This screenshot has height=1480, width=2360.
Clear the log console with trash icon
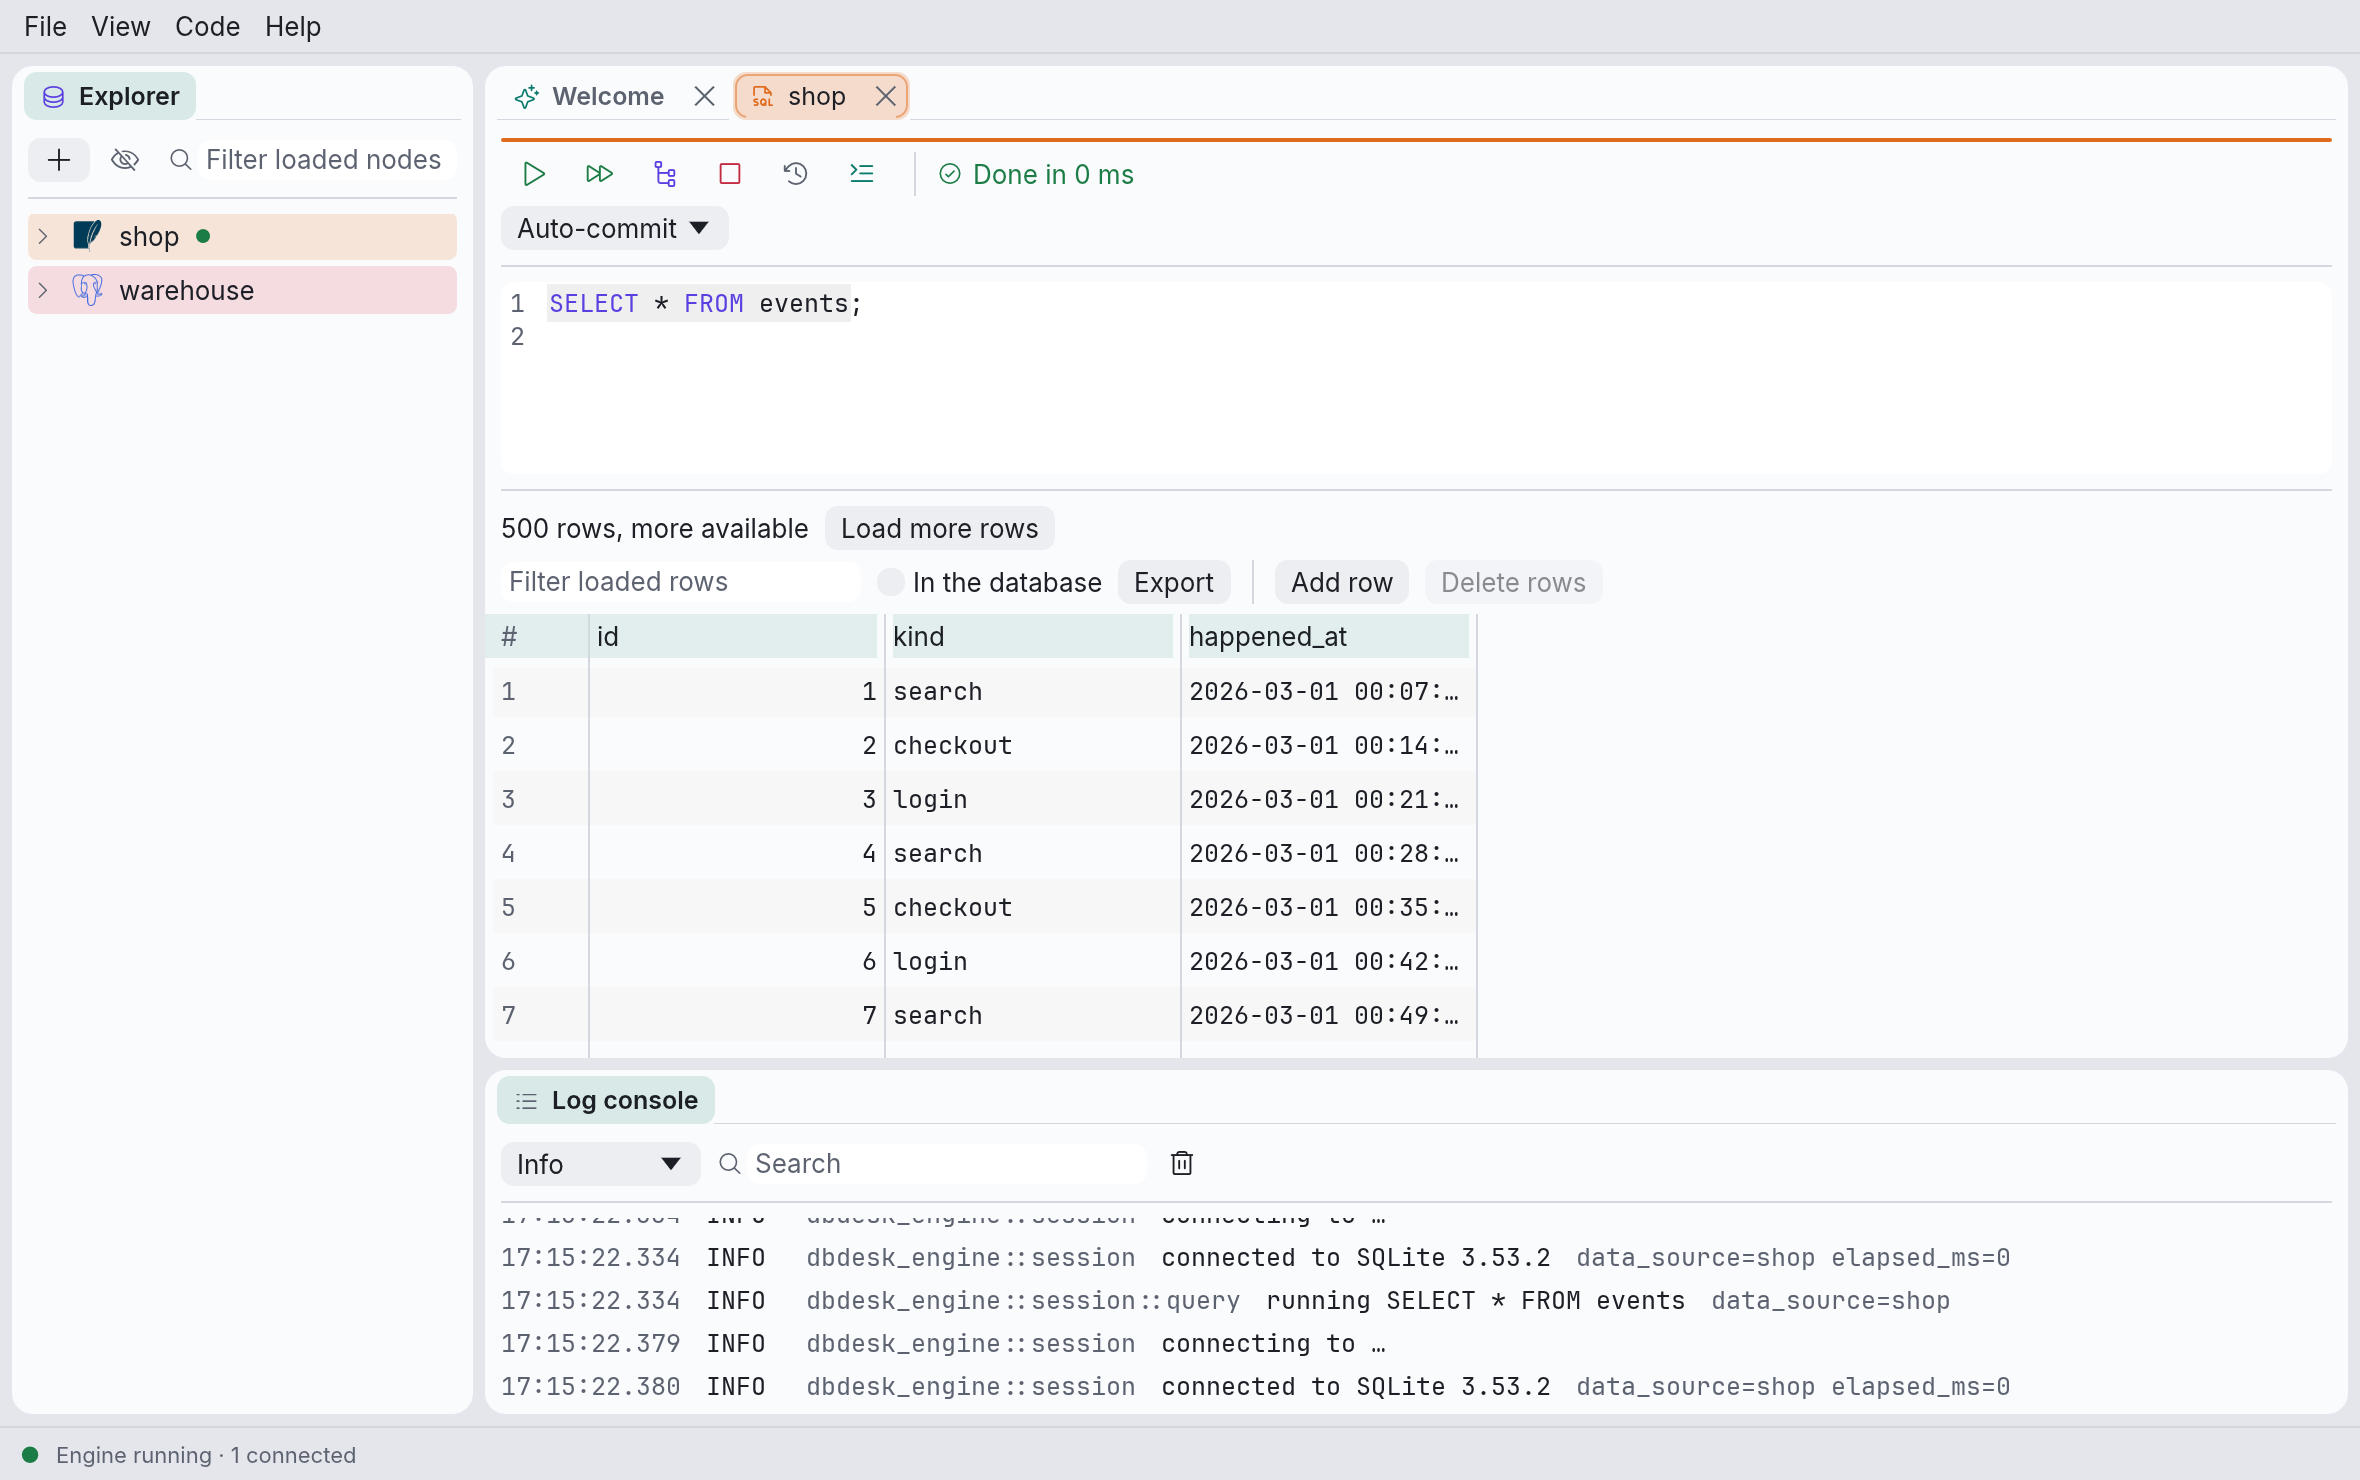(1182, 1163)
